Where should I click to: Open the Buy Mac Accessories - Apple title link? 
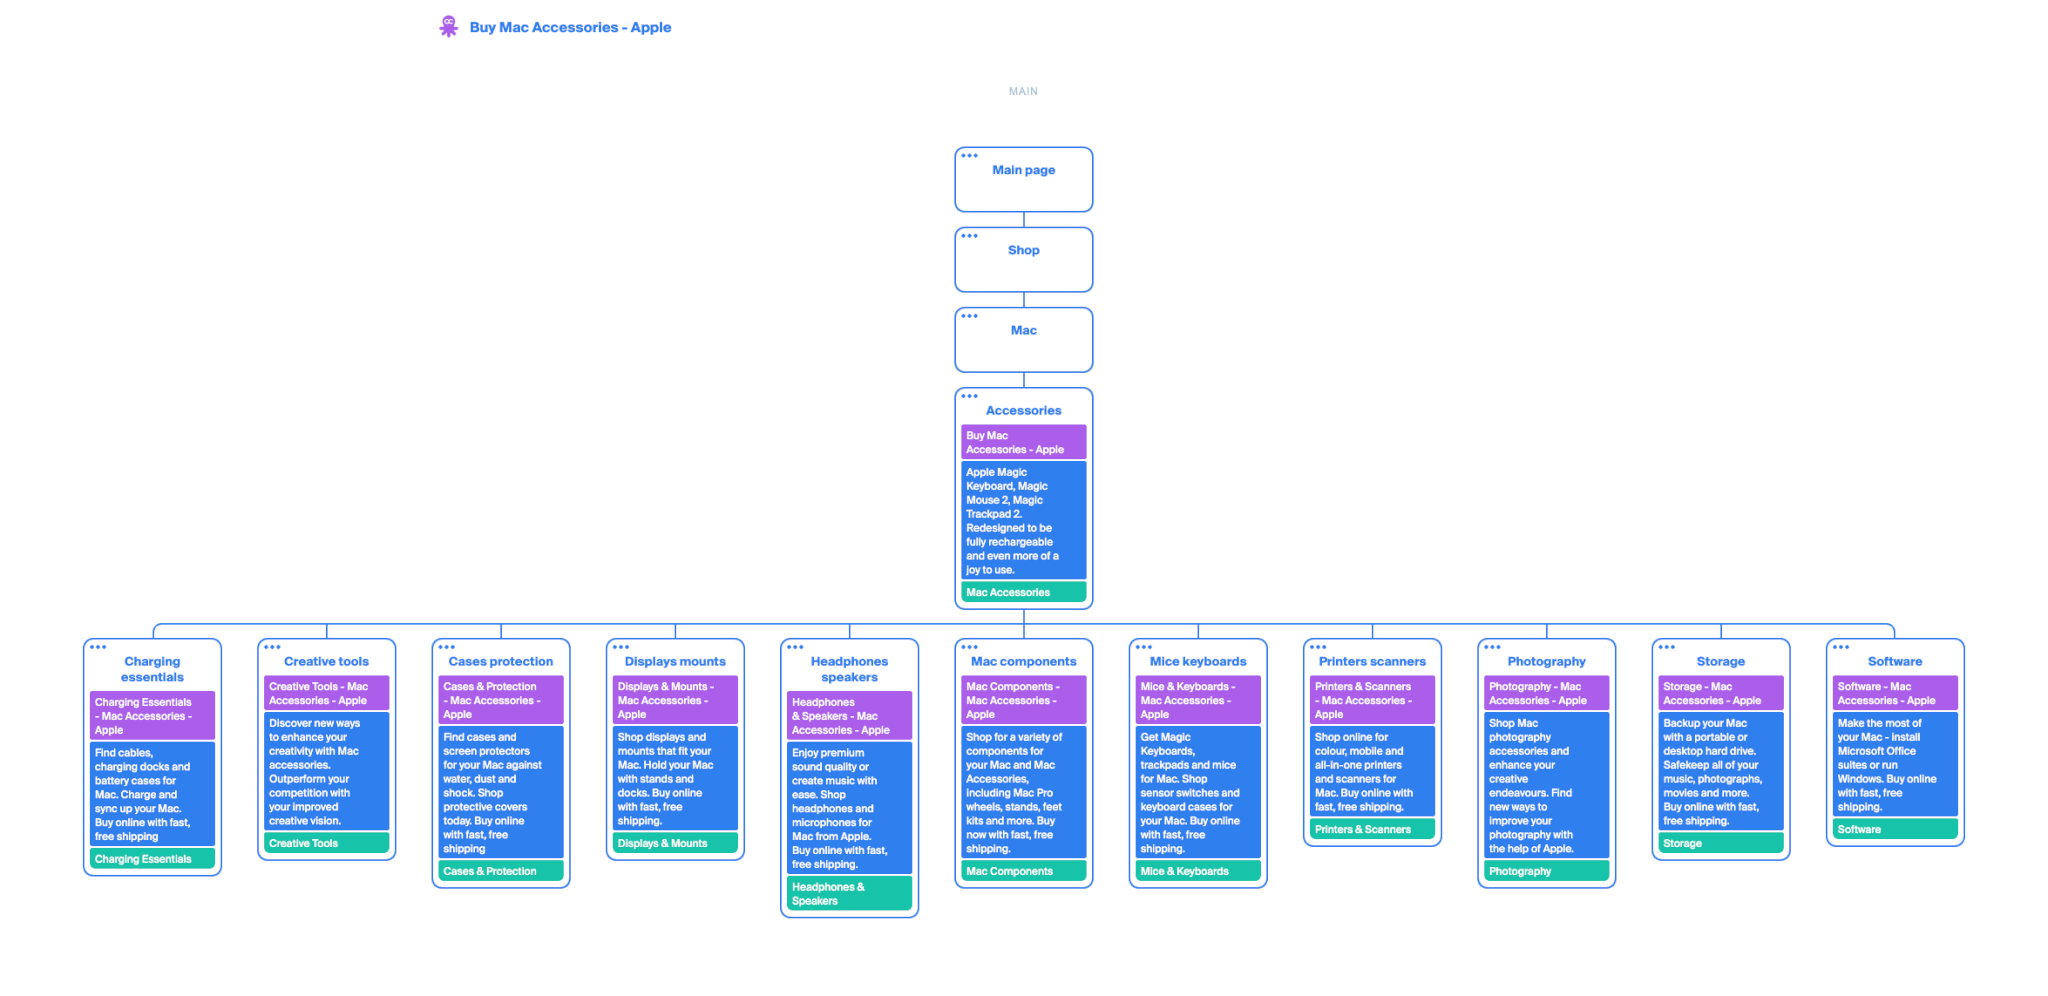(570, 27)
